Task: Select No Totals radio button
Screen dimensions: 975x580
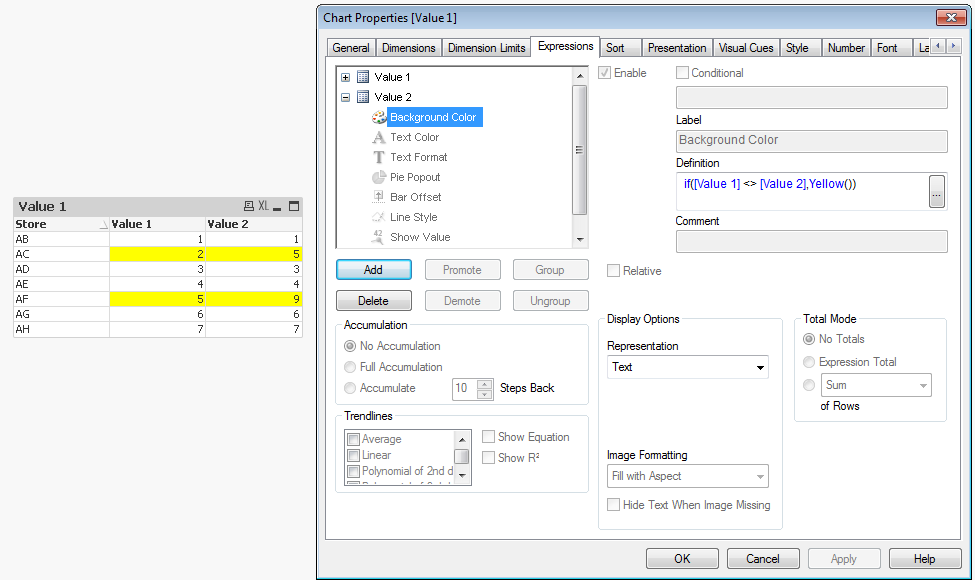Action: (809, 339)
